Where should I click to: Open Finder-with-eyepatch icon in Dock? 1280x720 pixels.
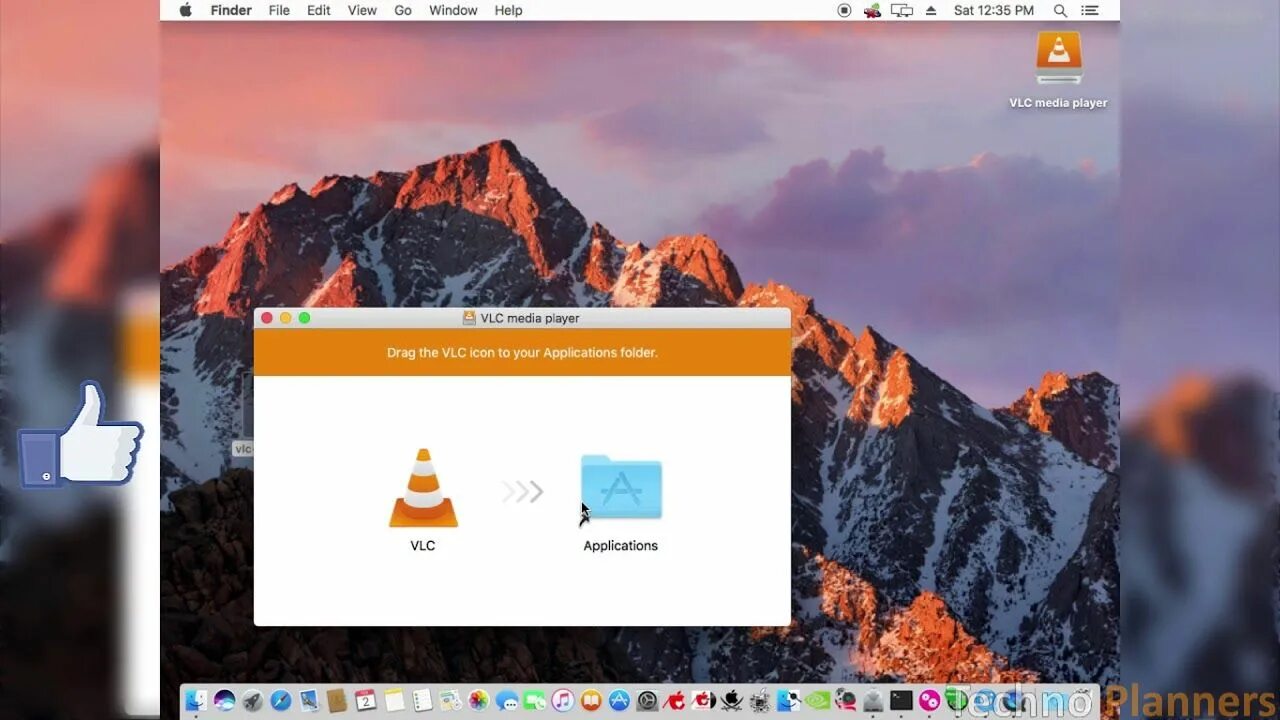tap(788, 701)
